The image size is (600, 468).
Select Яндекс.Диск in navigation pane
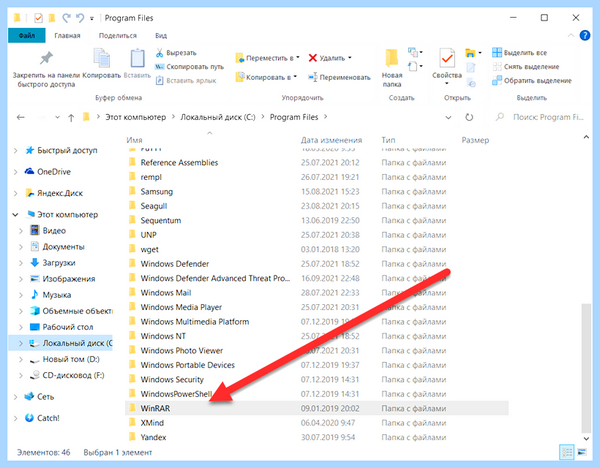60,193
